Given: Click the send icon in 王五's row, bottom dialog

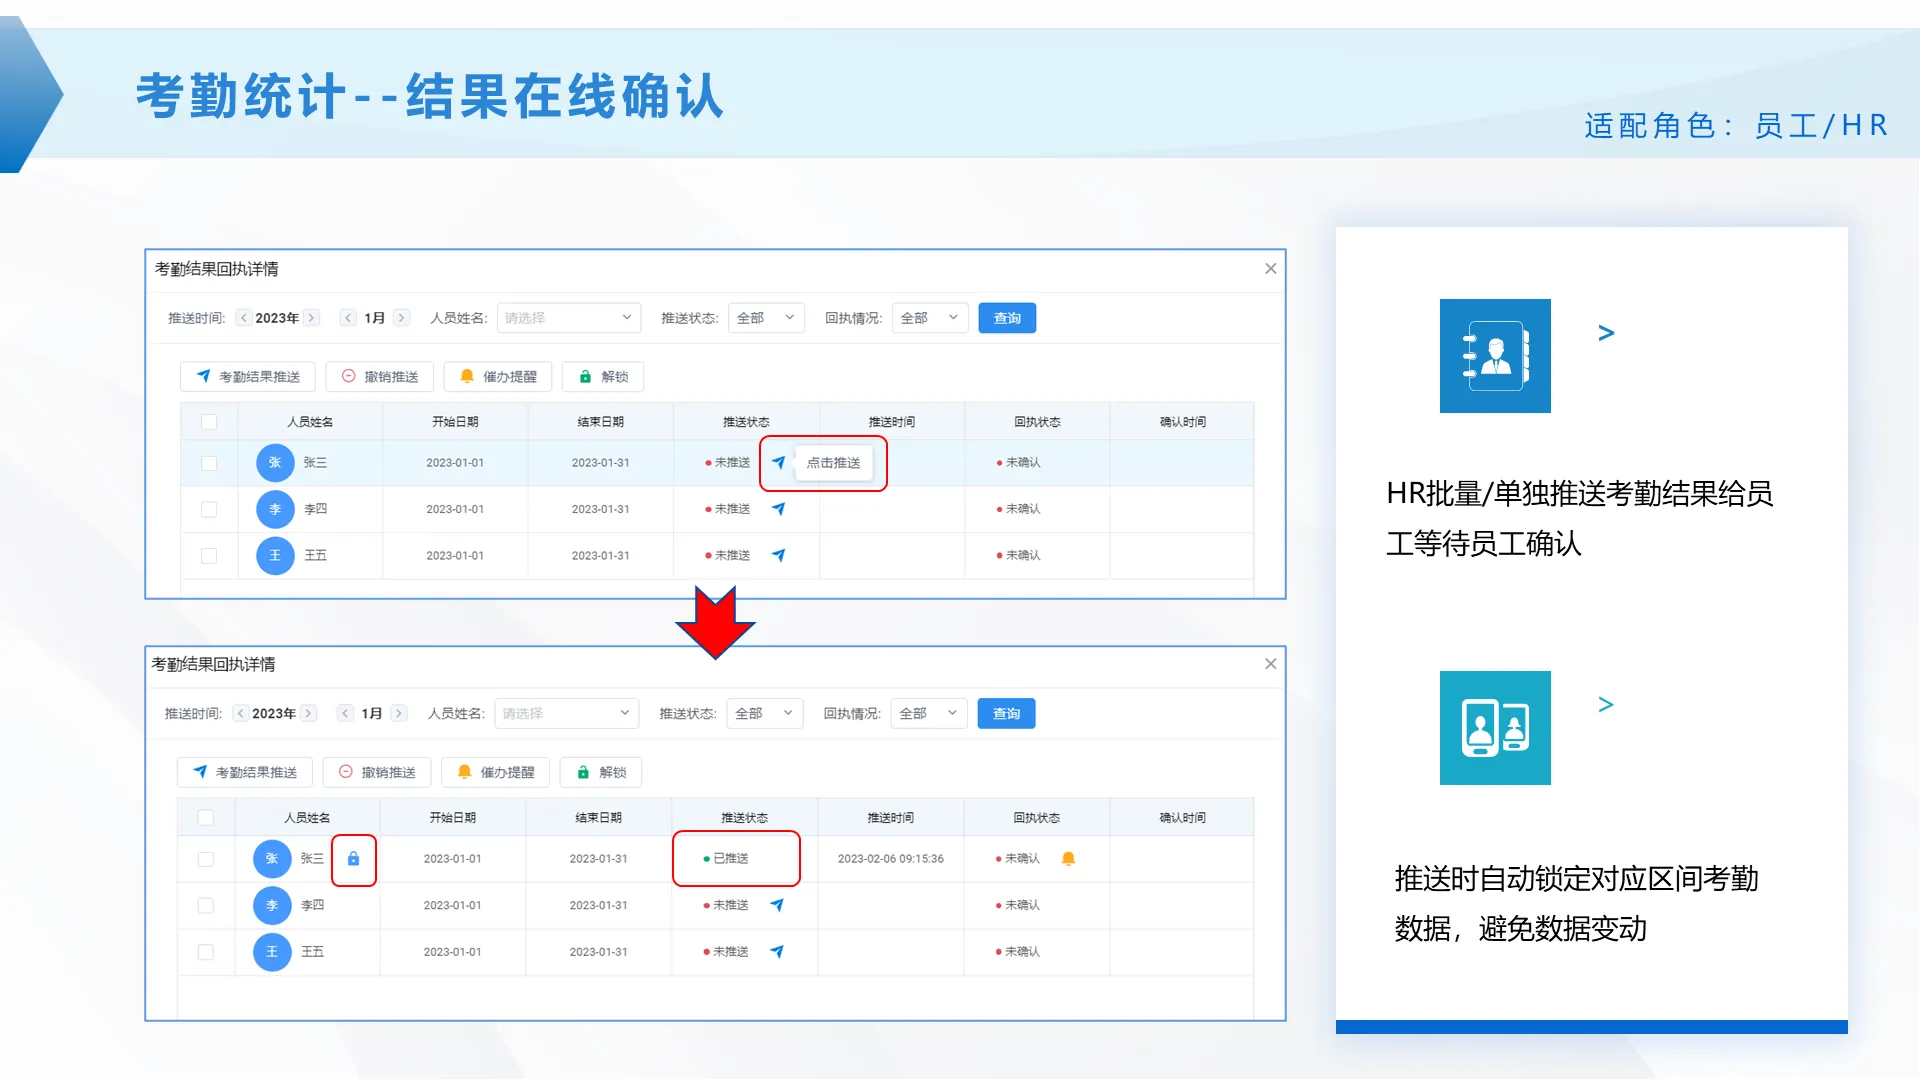Looking at the screenshot, I should point(777,952).
